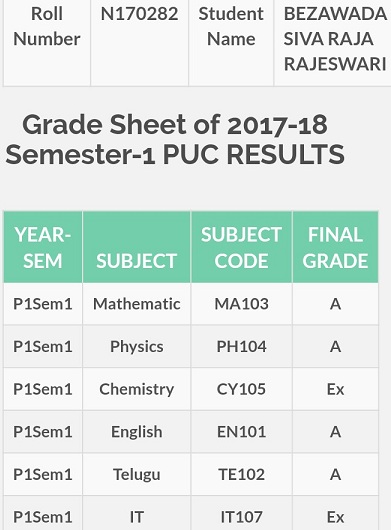Viewport: 391px width, 530px height.
Task: Click the Student Name label cell
Action: (231, 42)
